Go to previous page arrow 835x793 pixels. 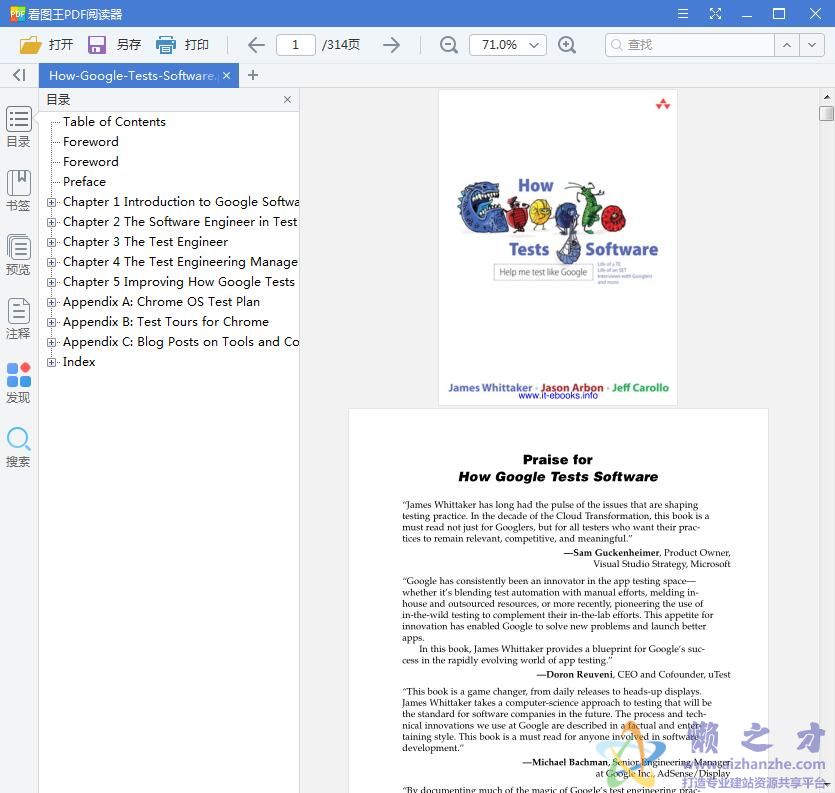click(256, 45)
